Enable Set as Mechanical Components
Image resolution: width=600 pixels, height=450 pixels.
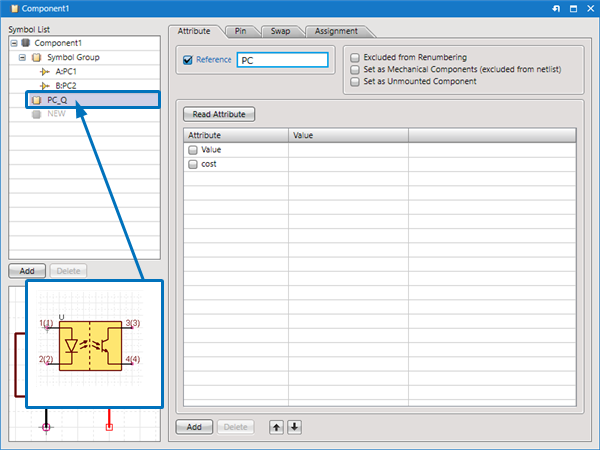pos(355,69)
